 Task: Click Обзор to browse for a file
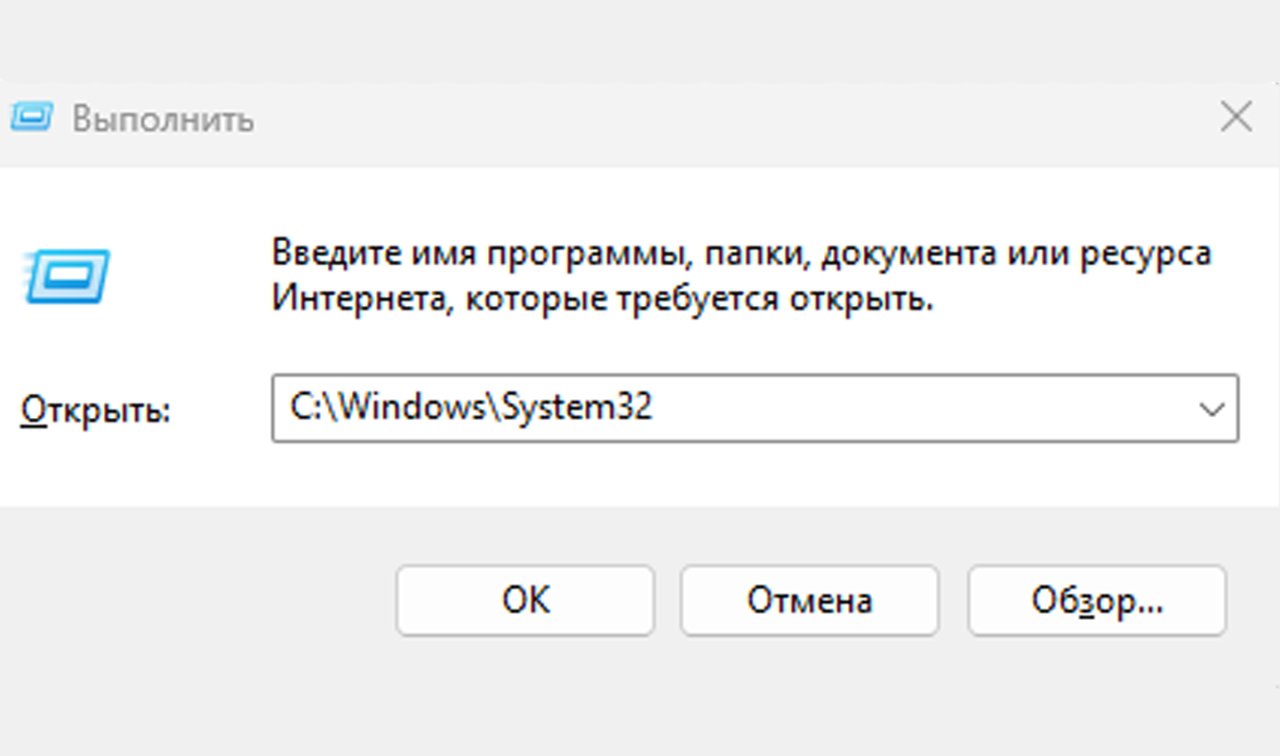pos(1096,600)
